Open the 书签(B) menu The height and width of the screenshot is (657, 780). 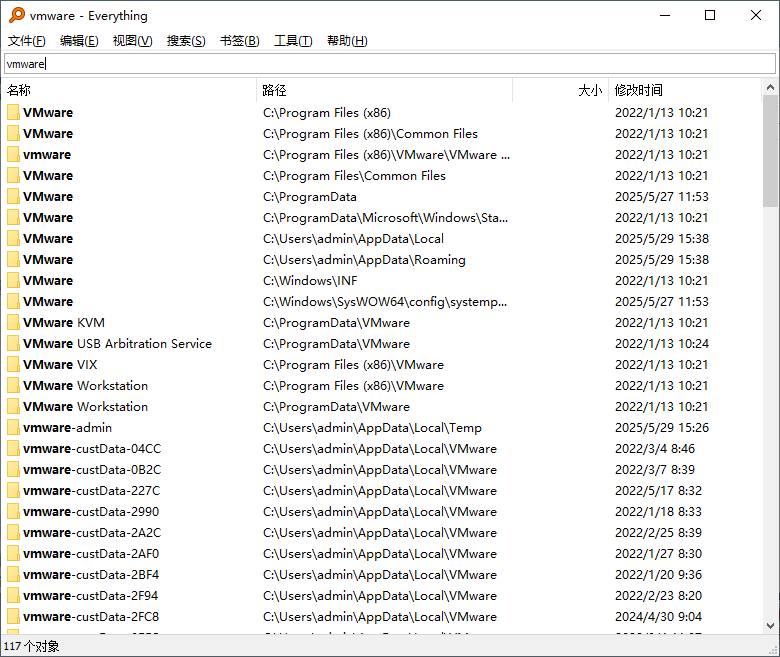click(240, 41)
